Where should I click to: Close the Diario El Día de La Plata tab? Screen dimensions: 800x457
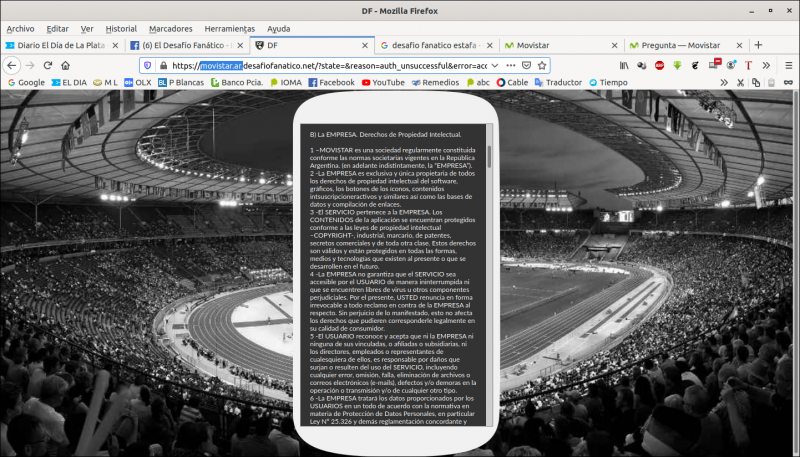pos(115,45)
